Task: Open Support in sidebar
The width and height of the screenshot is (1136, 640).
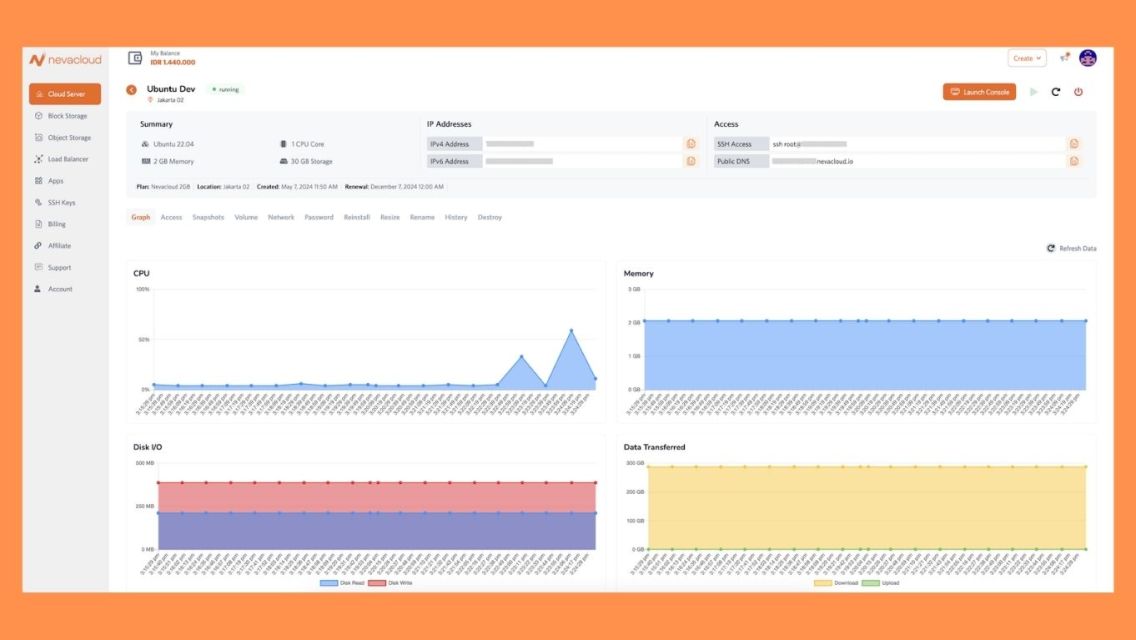Action: coord(53,267)
